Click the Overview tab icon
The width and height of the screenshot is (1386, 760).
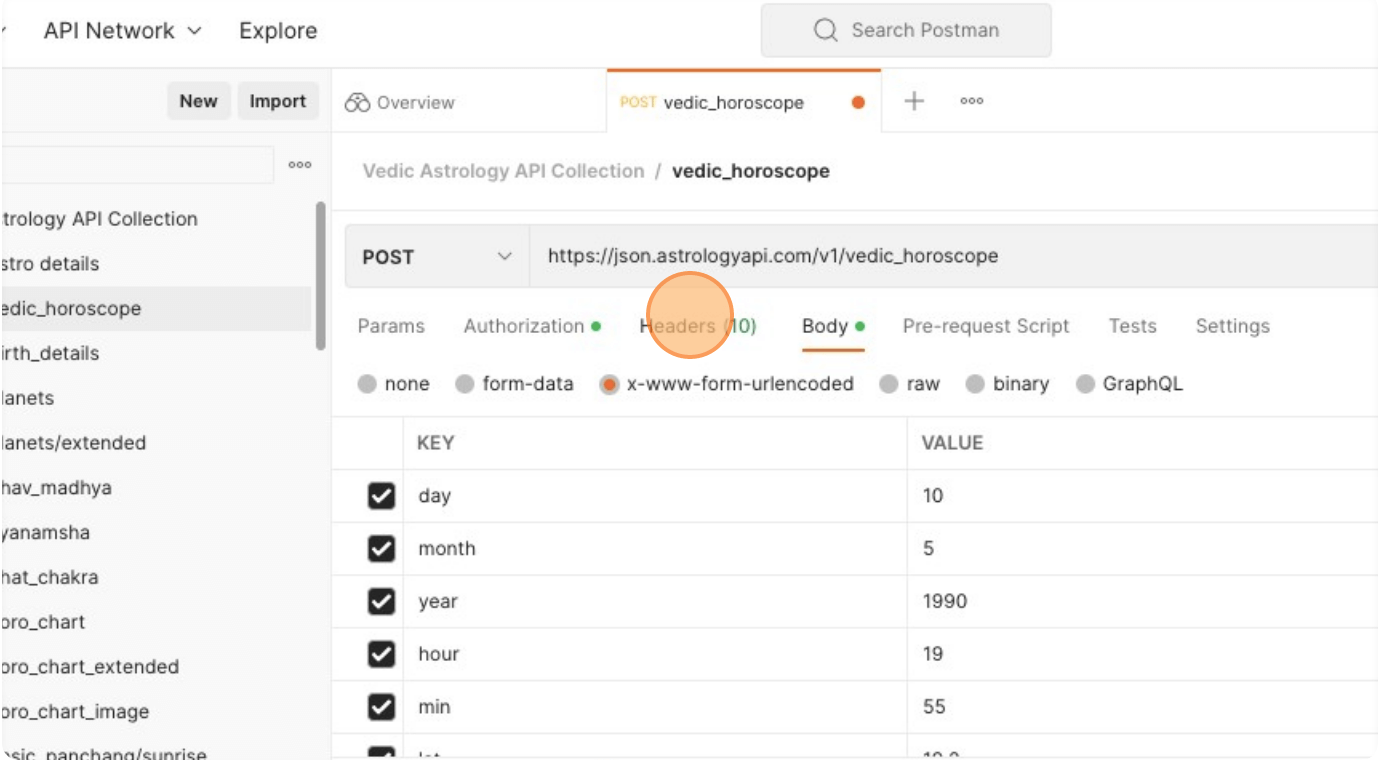[357, 103]
